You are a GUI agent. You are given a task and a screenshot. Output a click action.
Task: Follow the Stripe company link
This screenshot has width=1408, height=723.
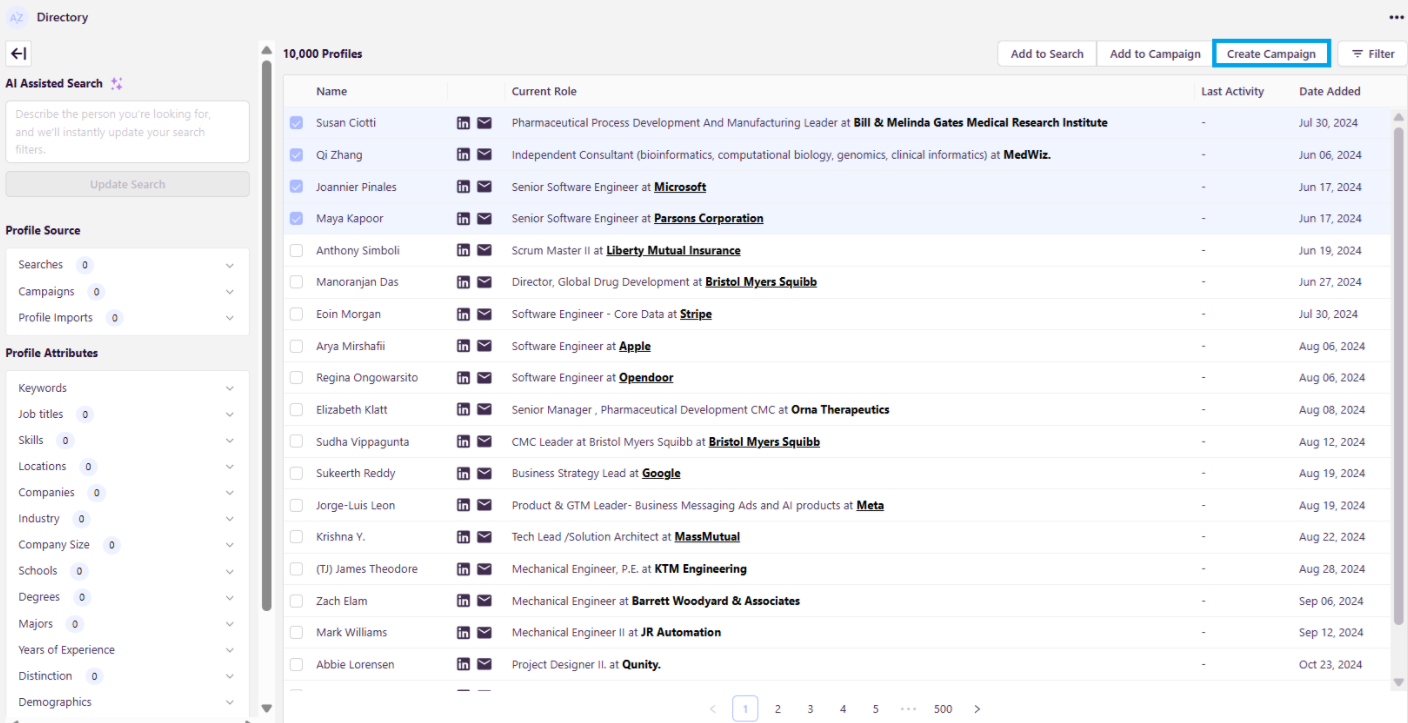tap(696, 314)
